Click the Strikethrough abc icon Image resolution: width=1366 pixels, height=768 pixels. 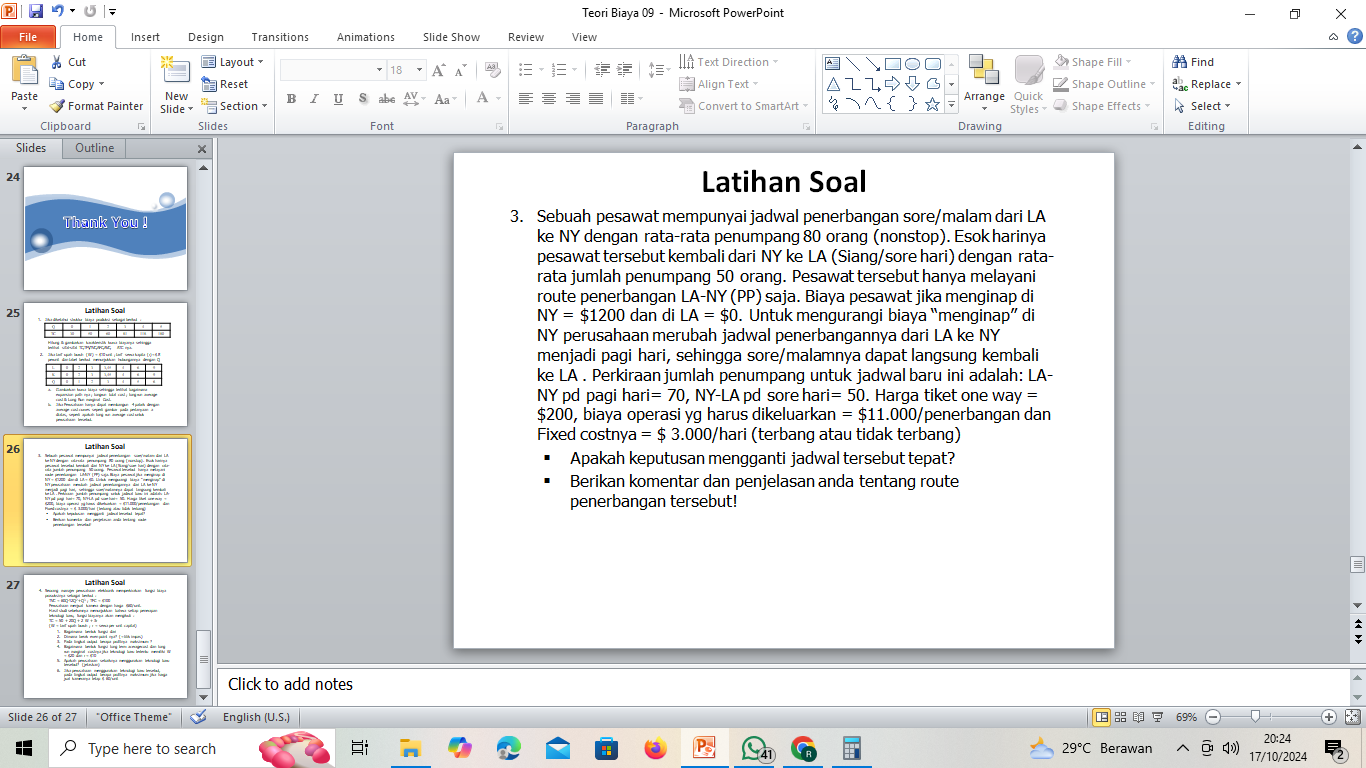tap(385, 99)
